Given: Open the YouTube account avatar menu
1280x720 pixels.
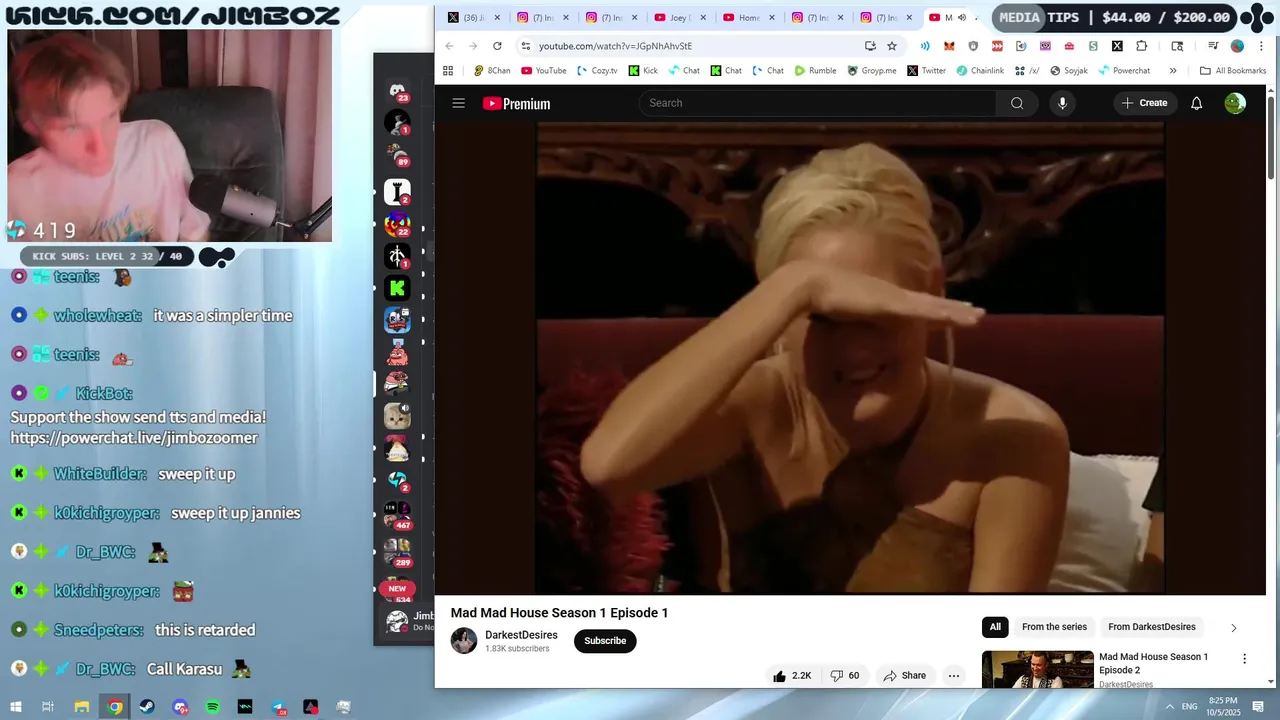Looking at the screenshot, I should [x=1235, y=103].
